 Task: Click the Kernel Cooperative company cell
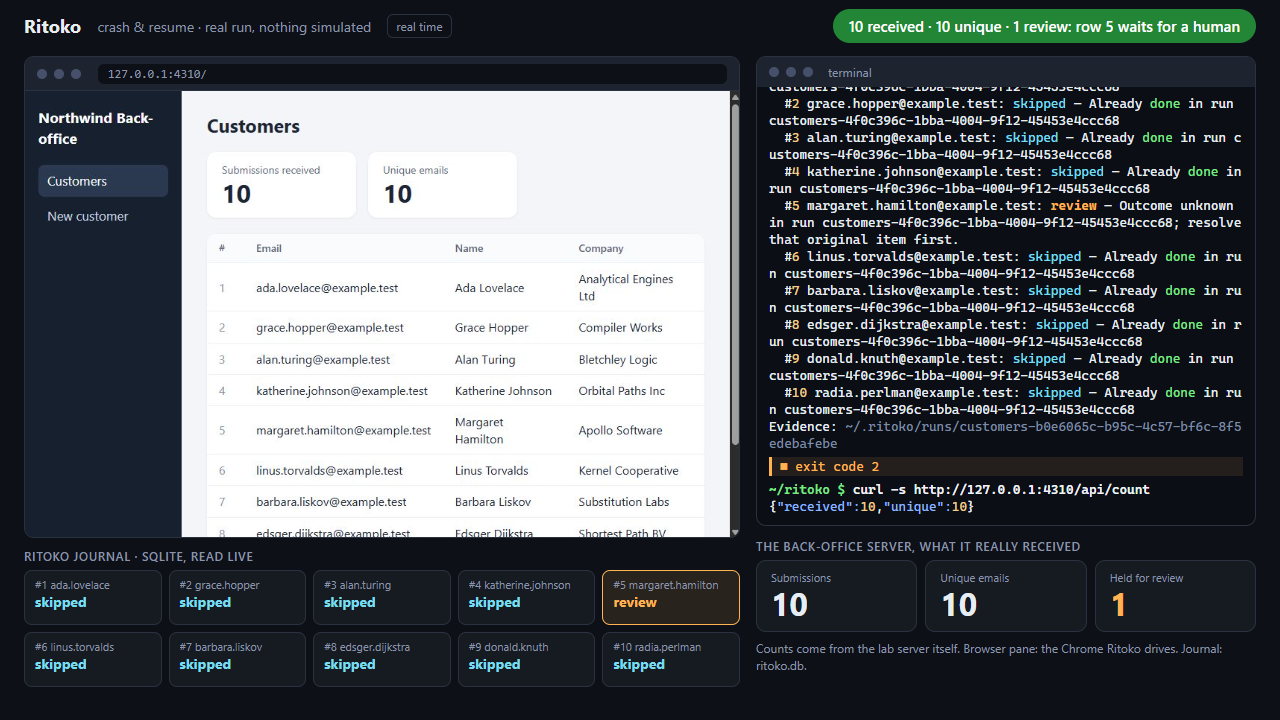(628, 470)
